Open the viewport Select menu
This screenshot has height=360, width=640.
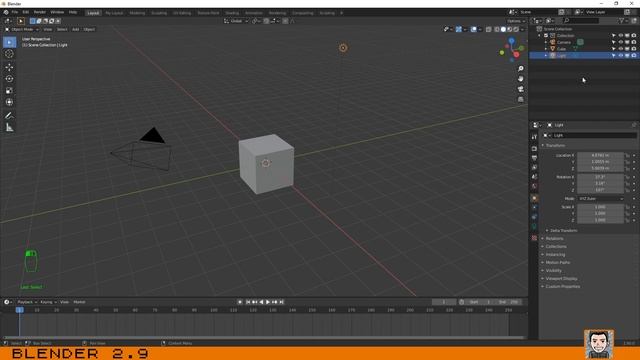[62, 29]
